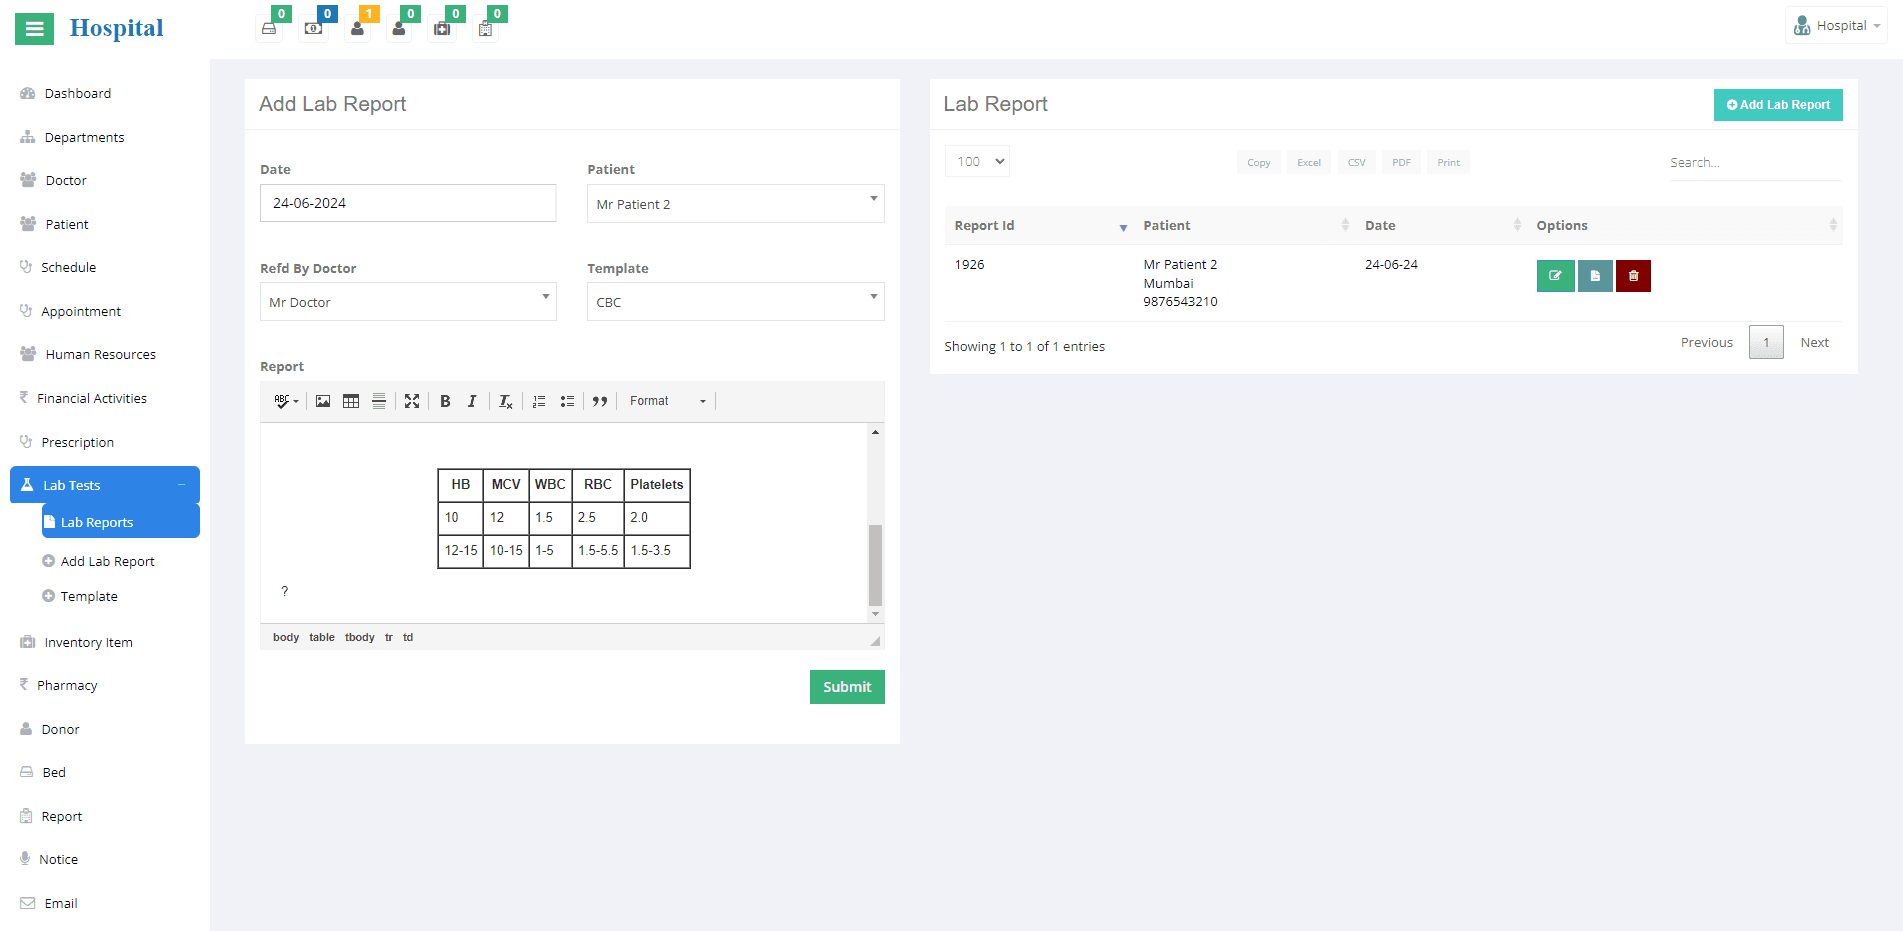Toggle italic text in editor

click(472, 401)
